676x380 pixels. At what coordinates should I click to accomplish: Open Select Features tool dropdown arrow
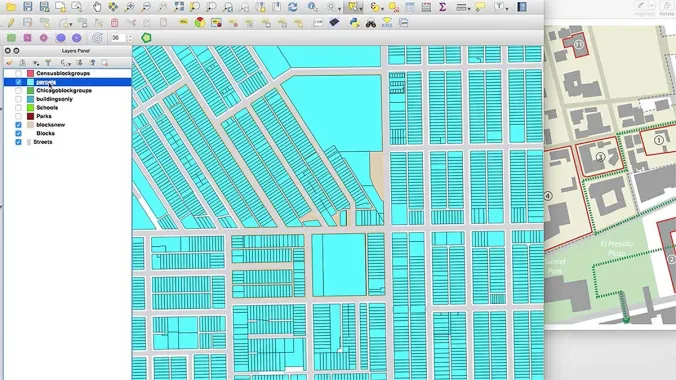point(360,8)
